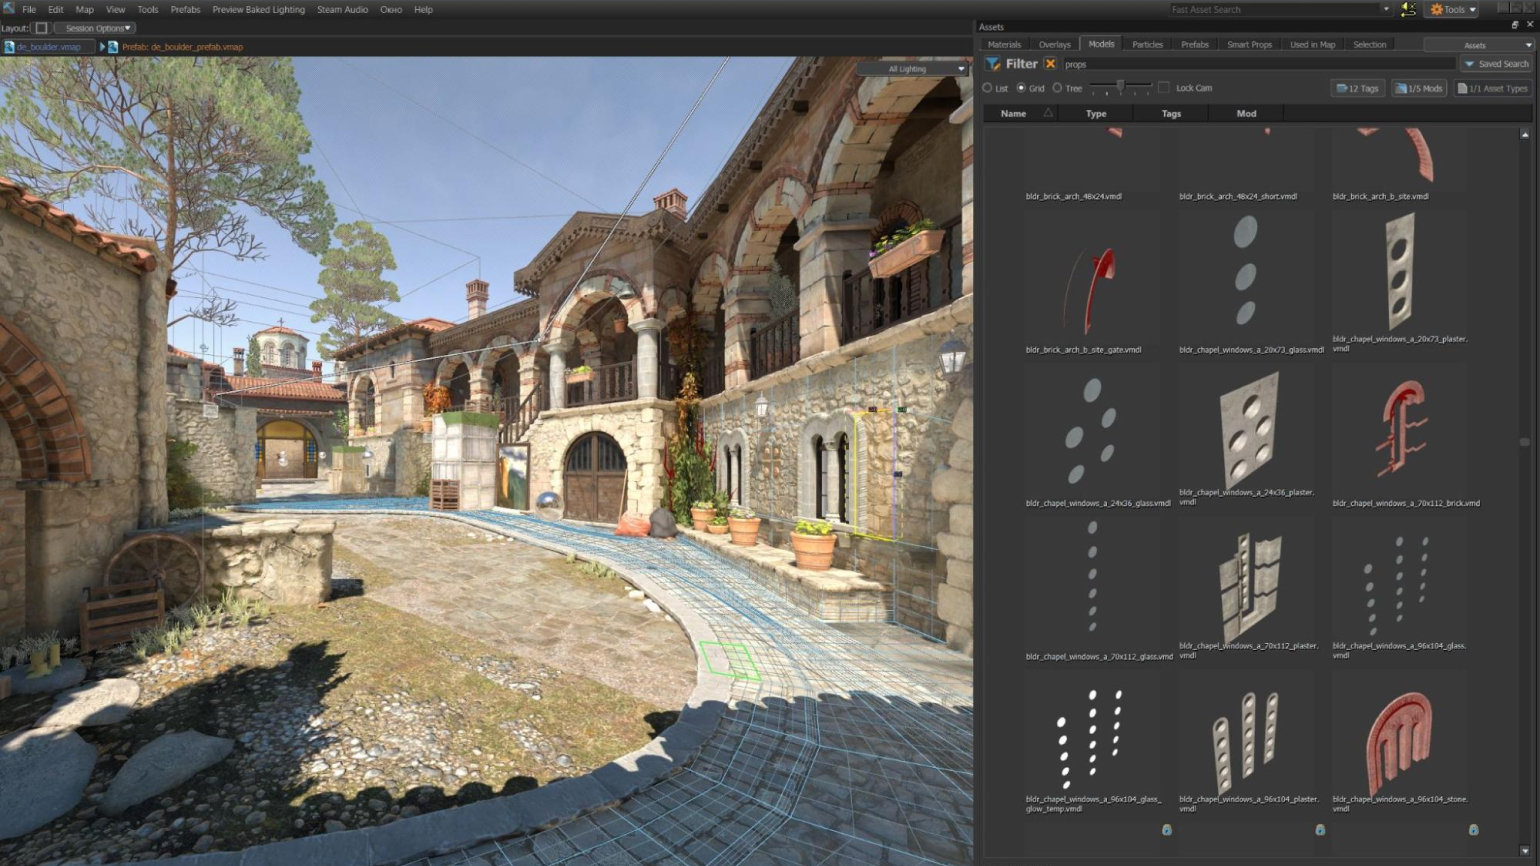Click the orange Tools gear icon

coord(1437,9)
